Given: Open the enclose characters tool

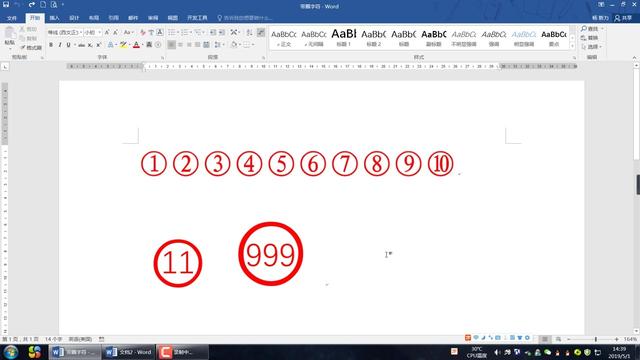Looking at the screenshot, I should click(x=158, y=45).
